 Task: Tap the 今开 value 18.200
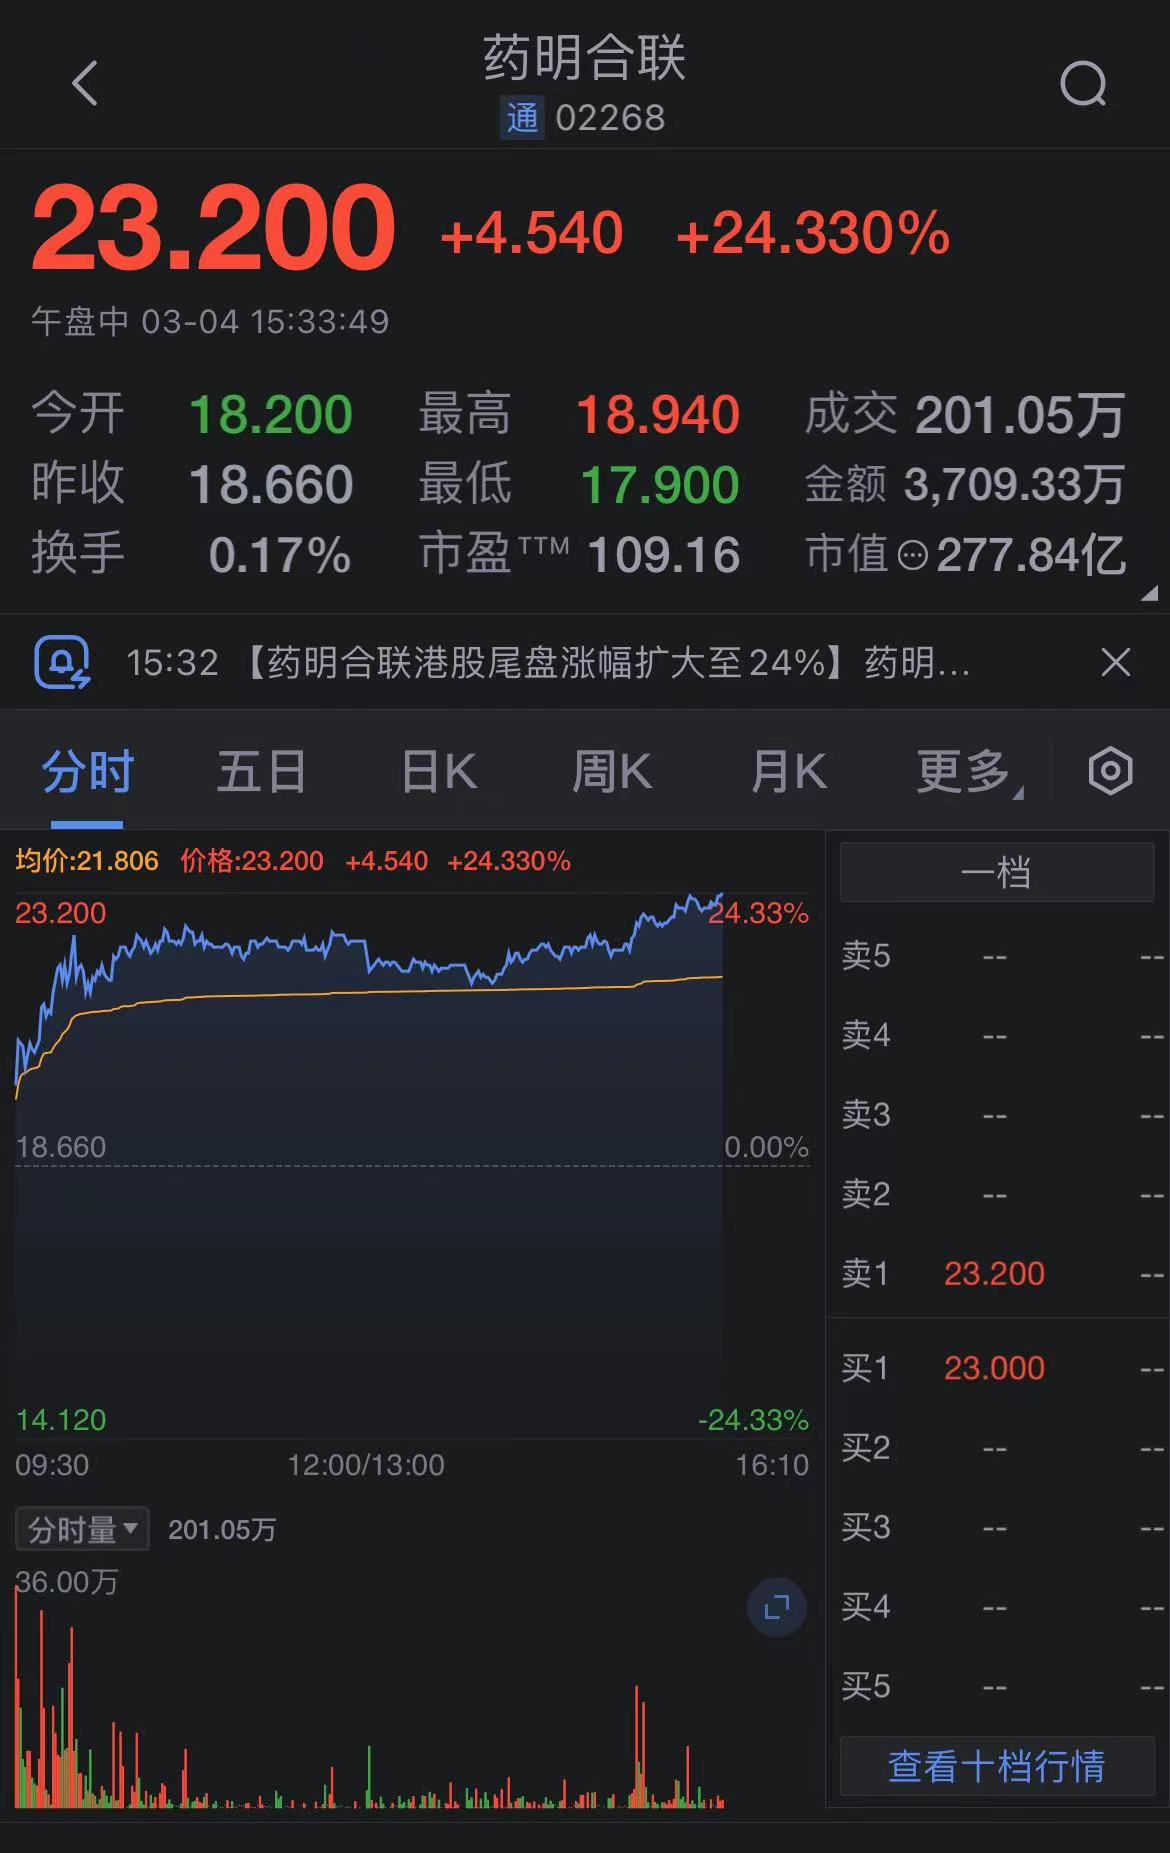pos(271,415)
